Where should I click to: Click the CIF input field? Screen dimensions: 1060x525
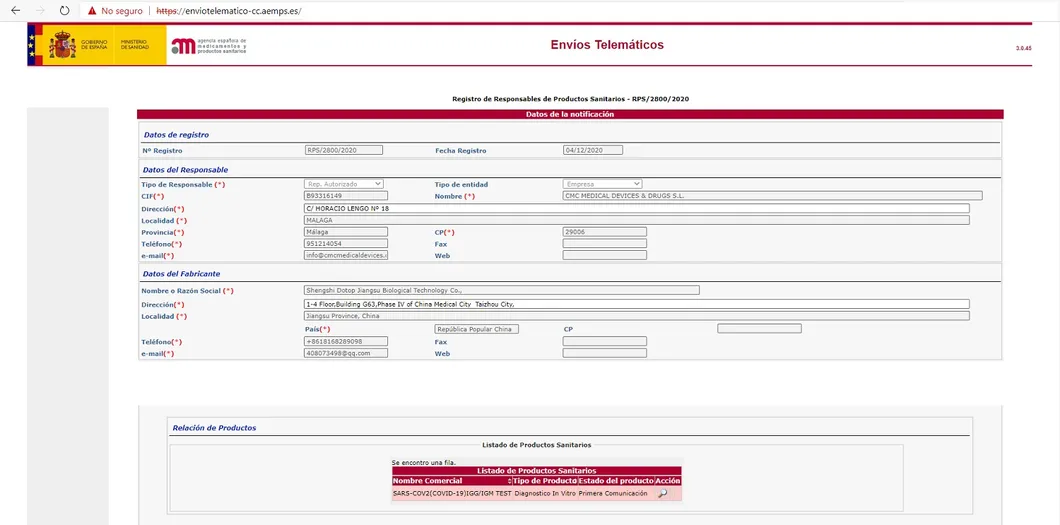345,196
